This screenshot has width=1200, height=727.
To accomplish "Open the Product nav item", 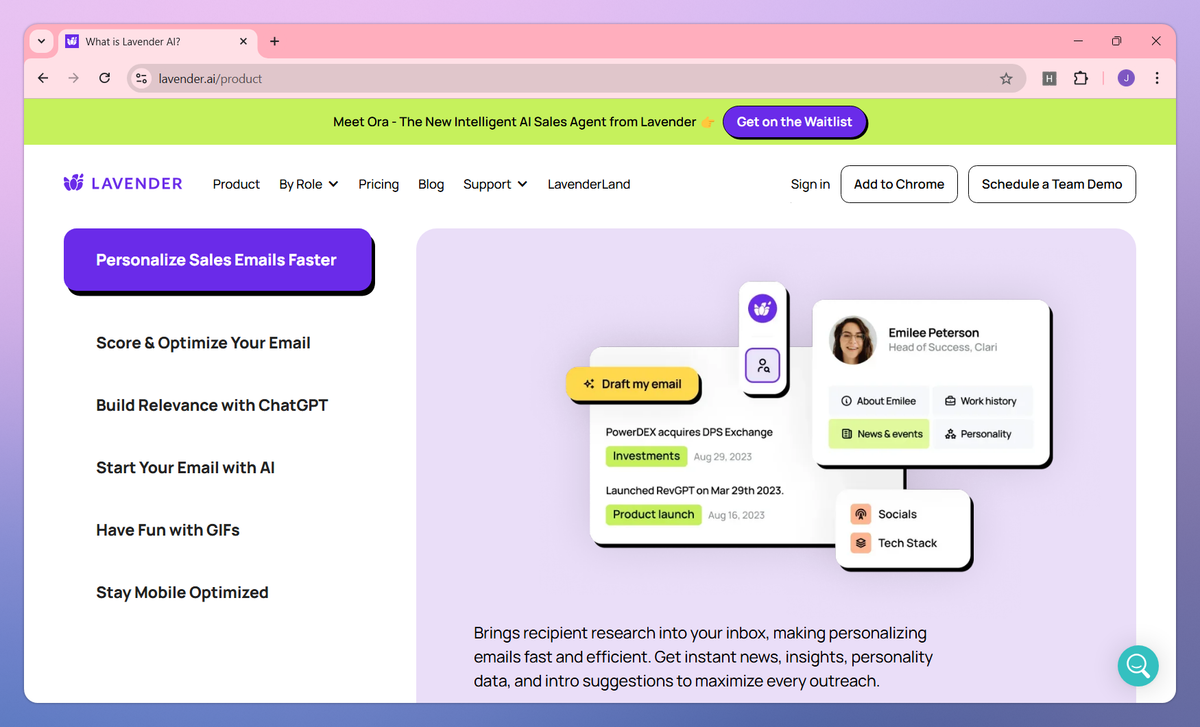I will [x=236, y=184].
